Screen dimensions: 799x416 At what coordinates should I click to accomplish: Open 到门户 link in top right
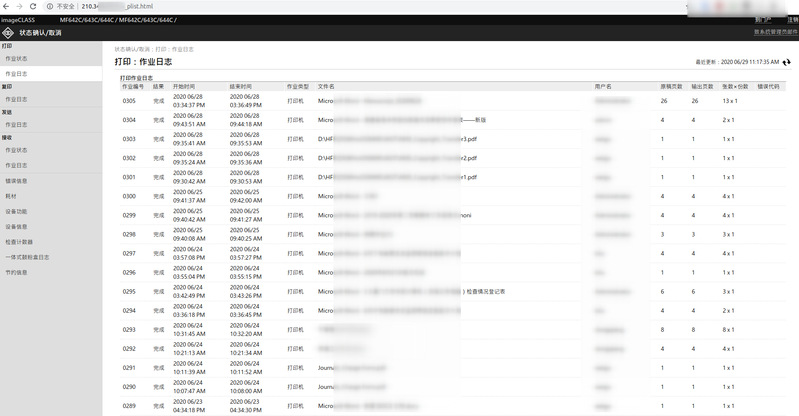(x=762, y=20)
